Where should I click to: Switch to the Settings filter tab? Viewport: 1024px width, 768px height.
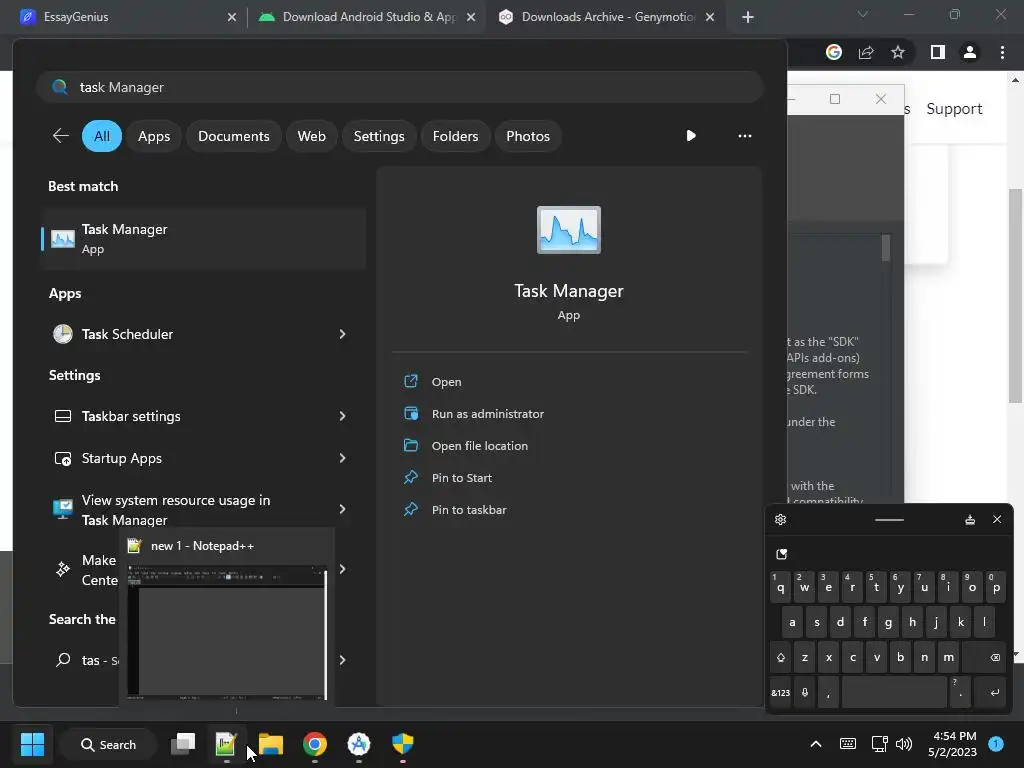(x=379, y=136)
